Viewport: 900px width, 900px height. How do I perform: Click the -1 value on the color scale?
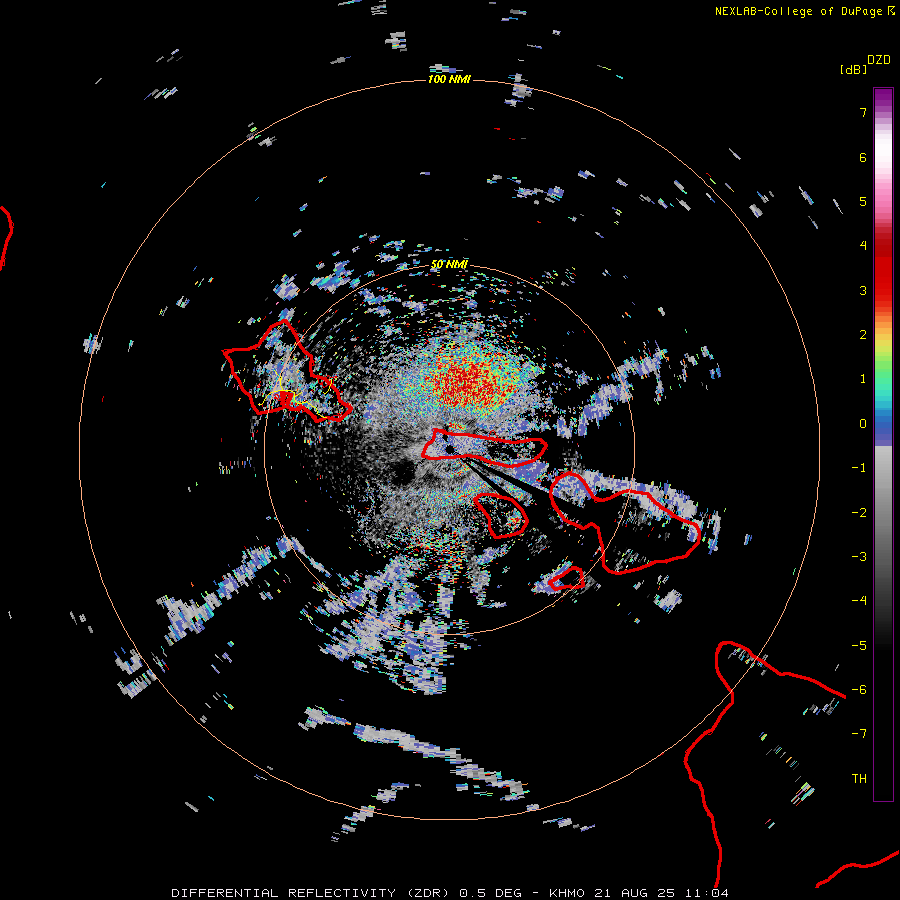coord(859,468)
